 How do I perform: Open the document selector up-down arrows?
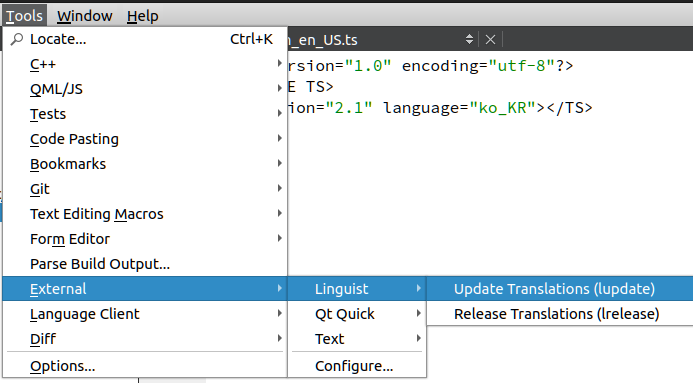coord(469,39)
